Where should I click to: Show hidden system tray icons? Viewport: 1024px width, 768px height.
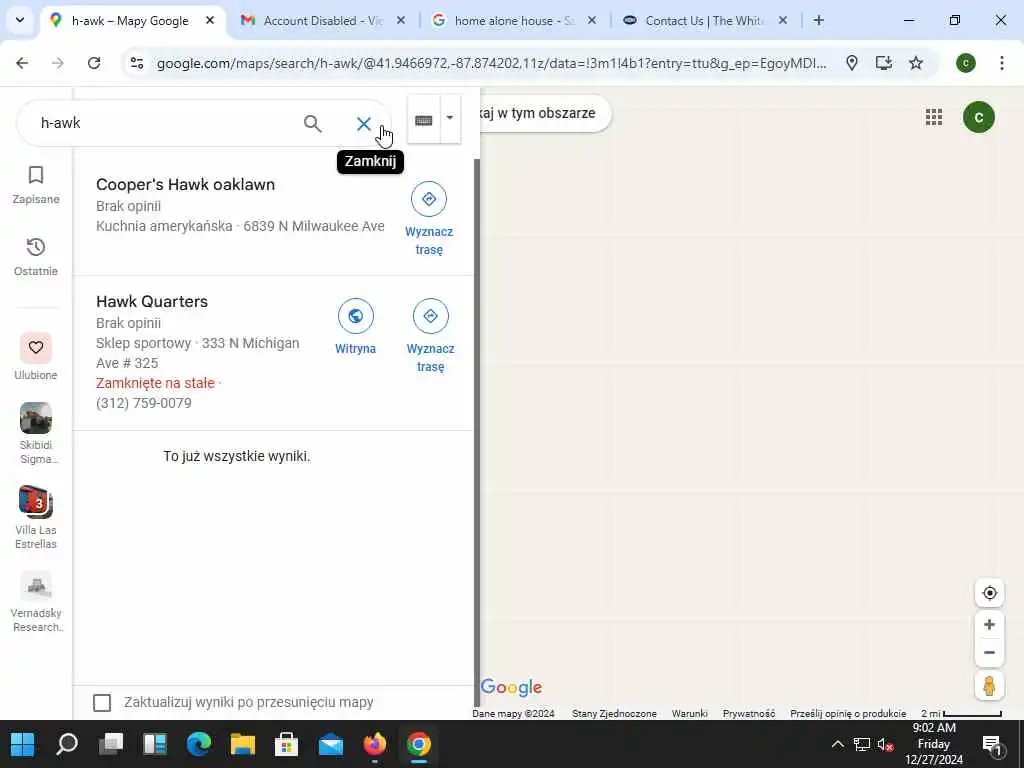tap(837, 744)
